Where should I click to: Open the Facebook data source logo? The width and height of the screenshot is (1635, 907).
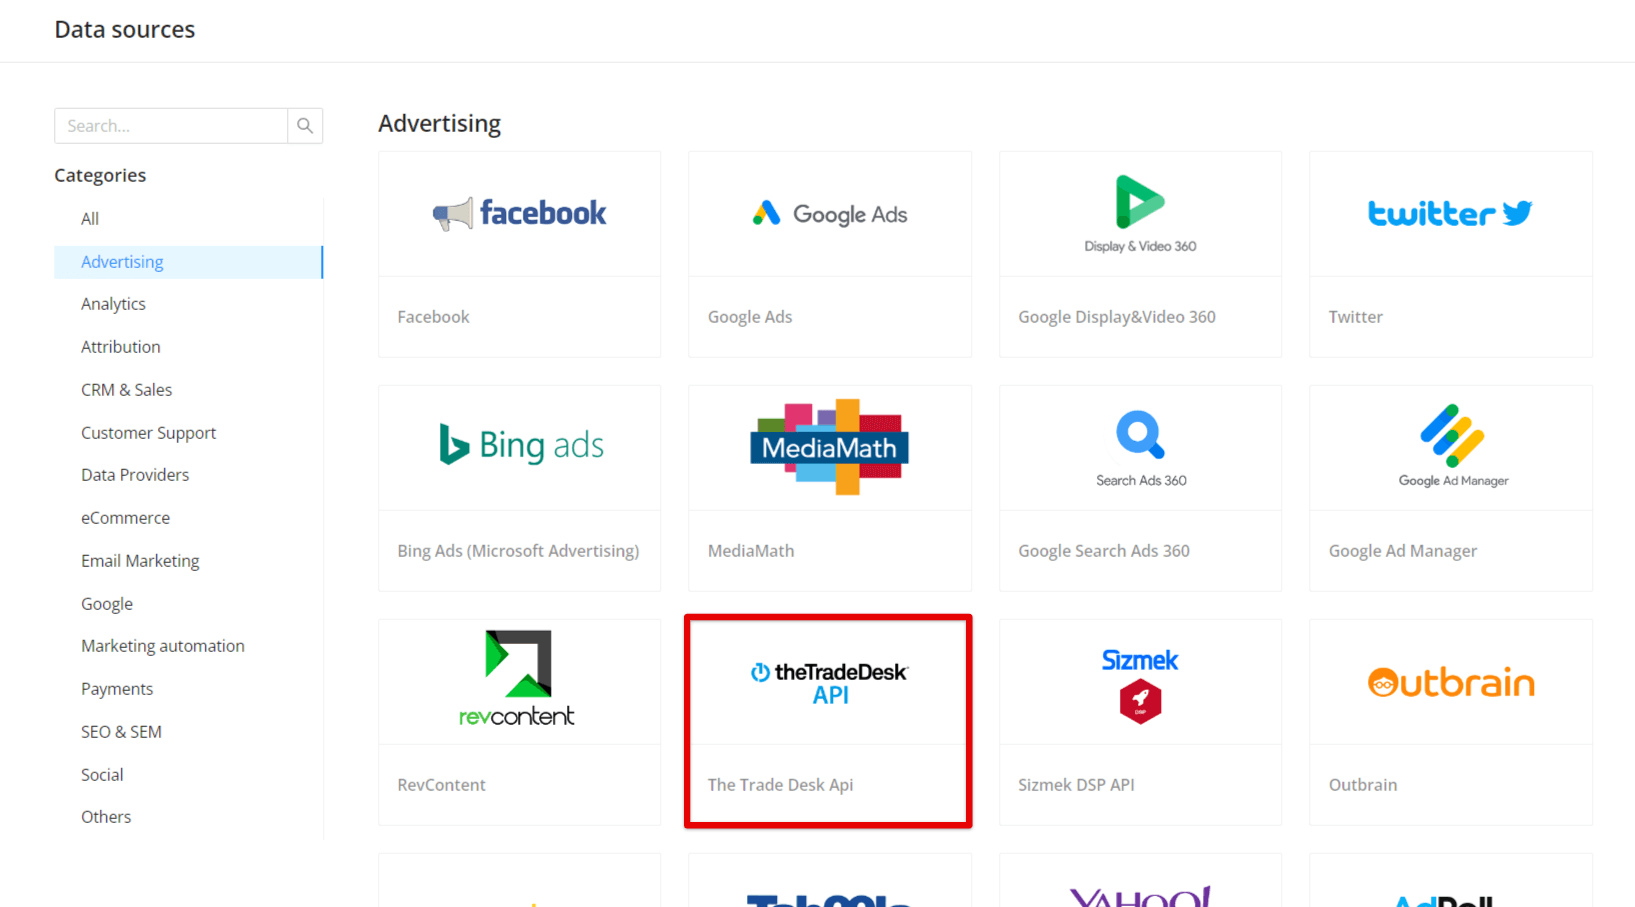click(x=519, y=214)
